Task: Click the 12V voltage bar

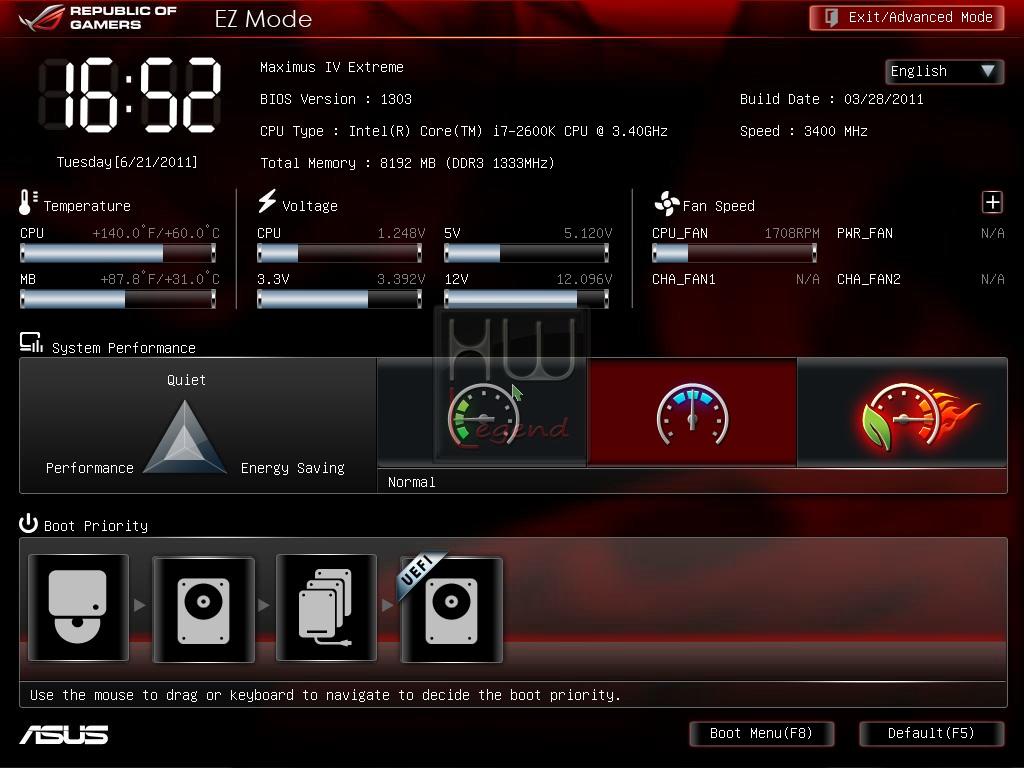Action: pyautogui.click(x=526, y=299)
